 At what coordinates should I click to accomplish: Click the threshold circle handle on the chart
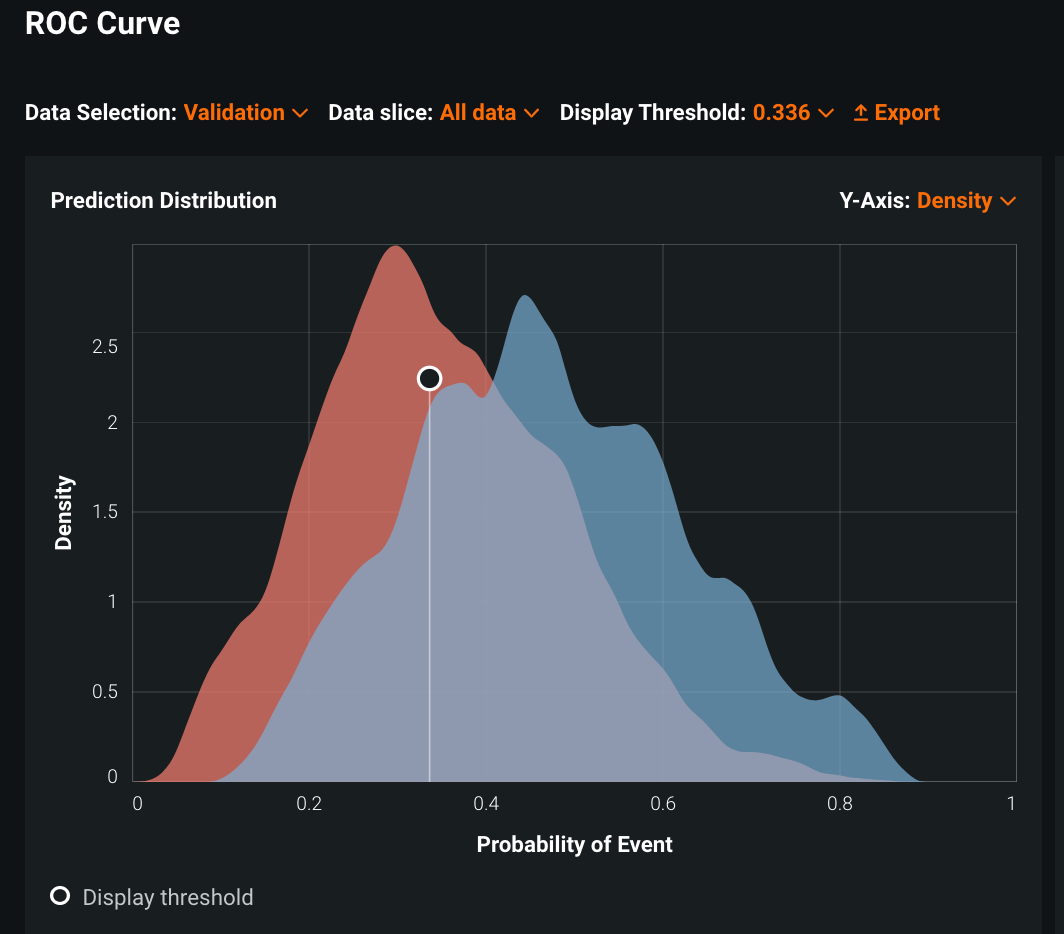tap(429, 378)
